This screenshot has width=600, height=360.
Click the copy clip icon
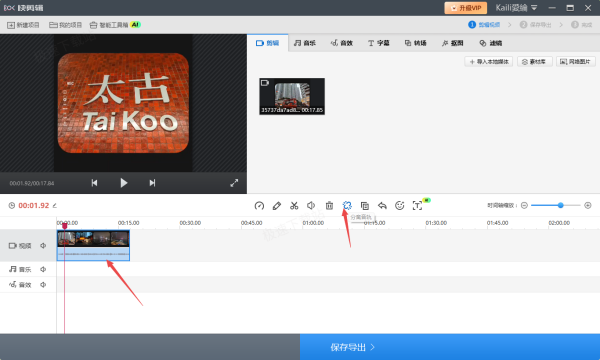click(365, 206)
